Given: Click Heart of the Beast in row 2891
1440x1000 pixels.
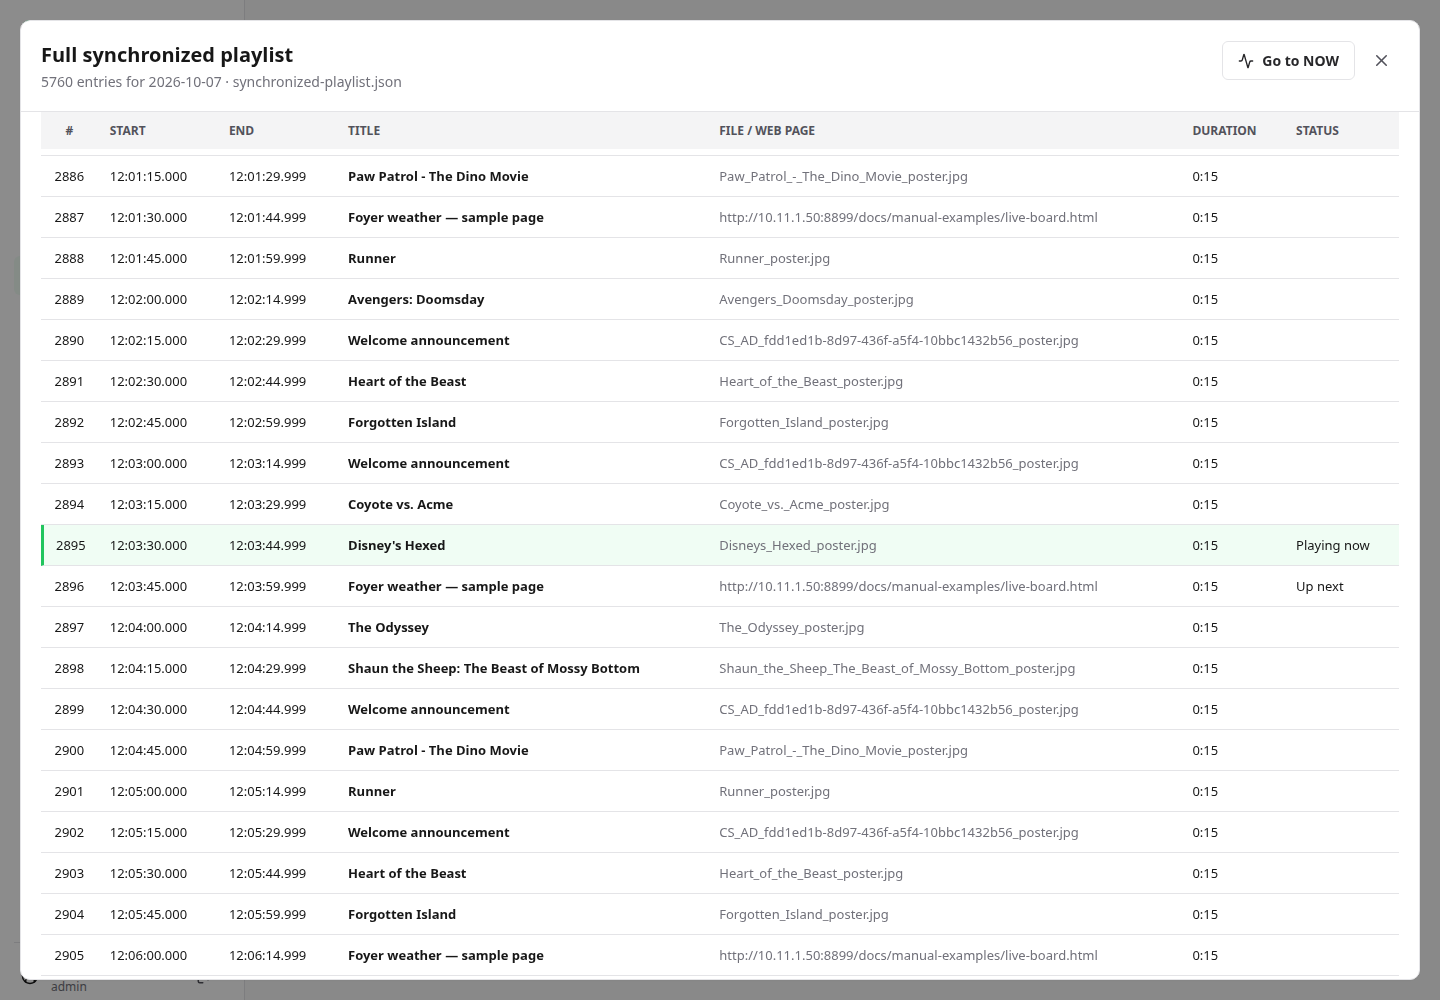Looking at the screenshot, I should coord(407,382).
